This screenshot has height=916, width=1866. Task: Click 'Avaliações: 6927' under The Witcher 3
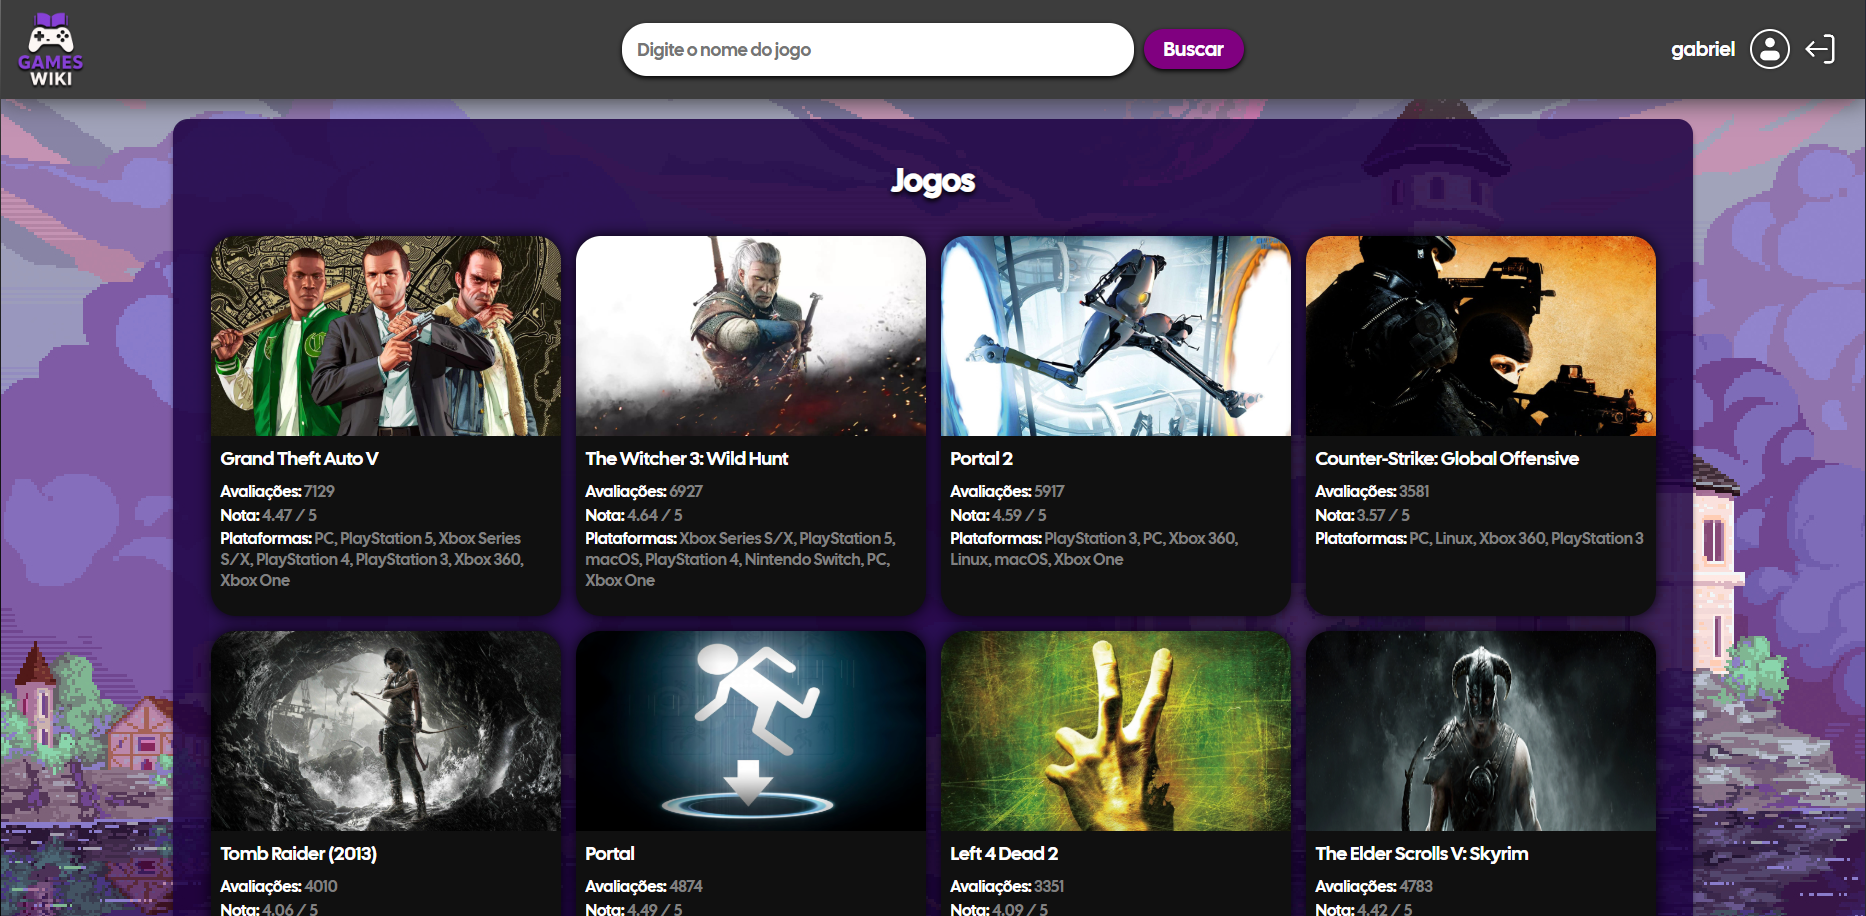click(644, 491)
